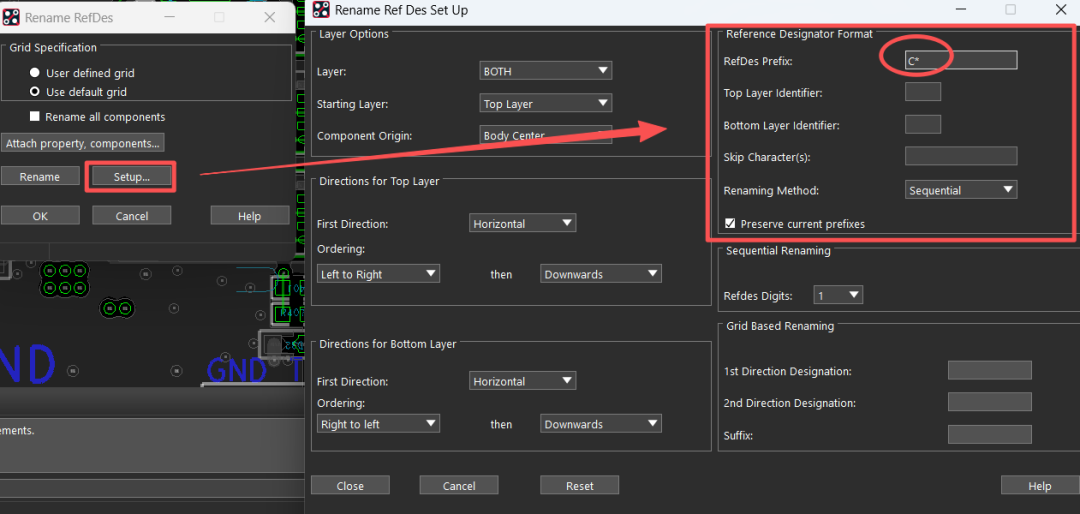Open Top Layer First Direction dropdown

pos(523,223)
